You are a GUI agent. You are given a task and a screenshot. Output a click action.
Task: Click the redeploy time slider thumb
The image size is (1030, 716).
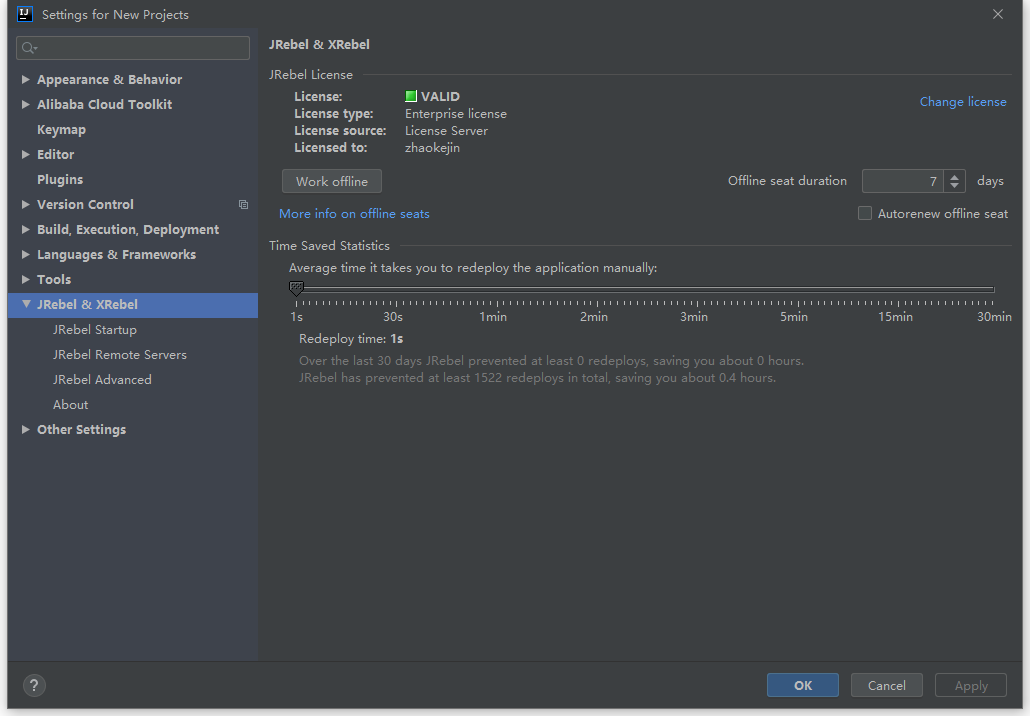point(296,288)
